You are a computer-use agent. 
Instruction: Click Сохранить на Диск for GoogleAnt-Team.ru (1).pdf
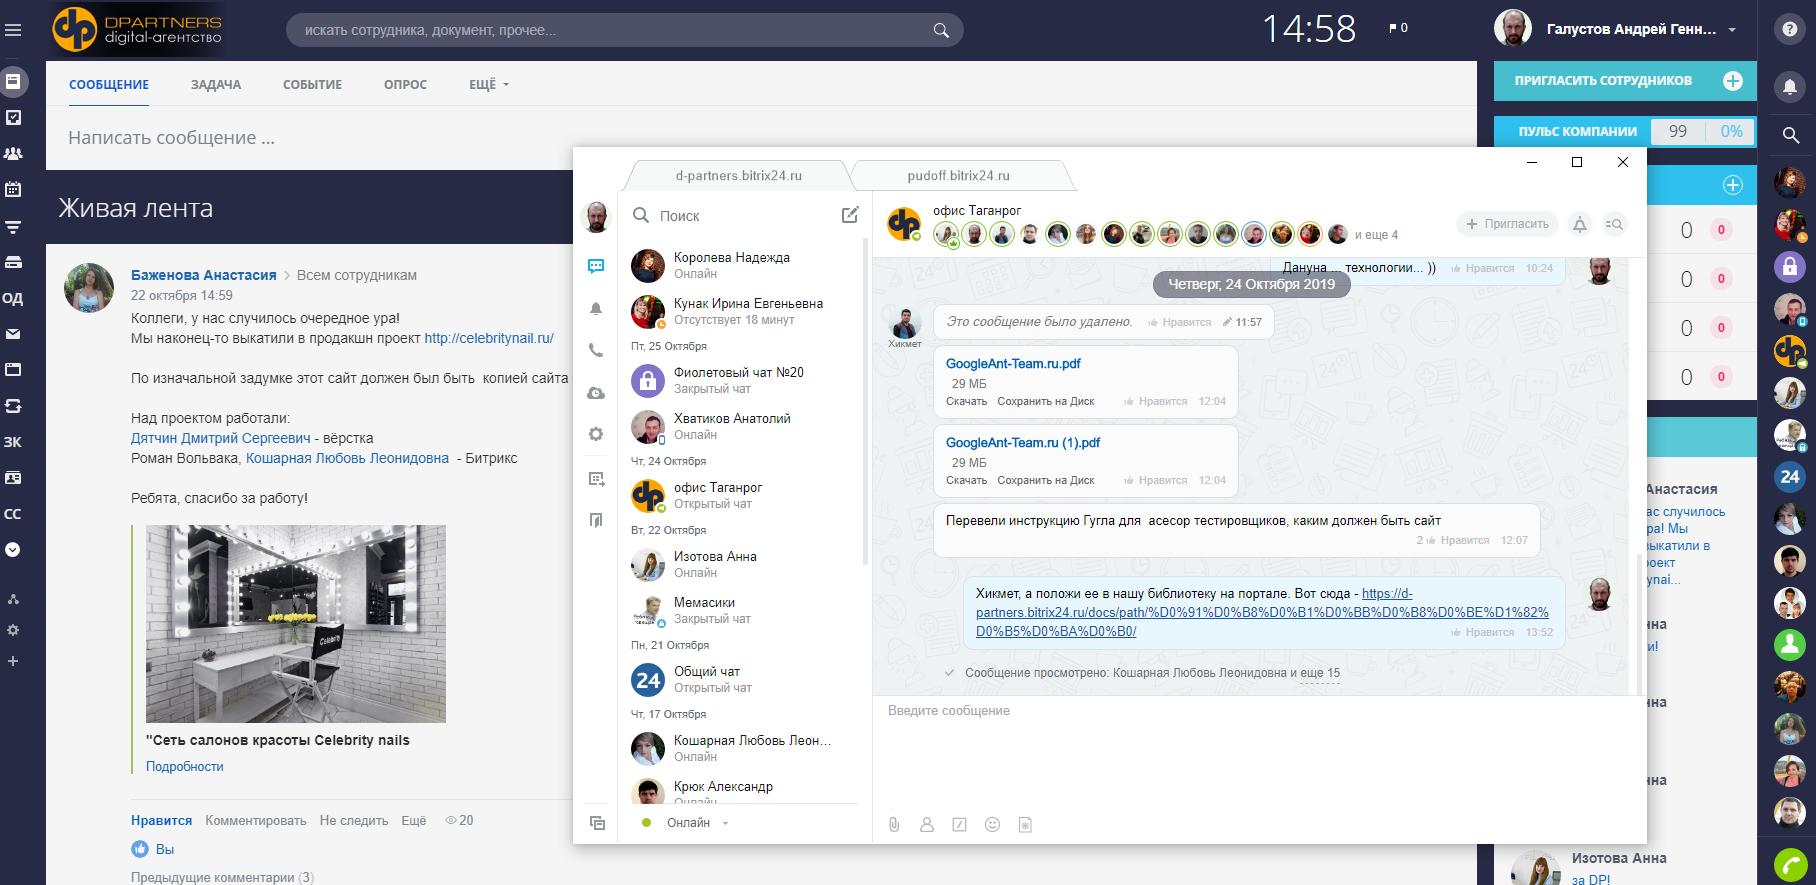(x=1046, y=480)
